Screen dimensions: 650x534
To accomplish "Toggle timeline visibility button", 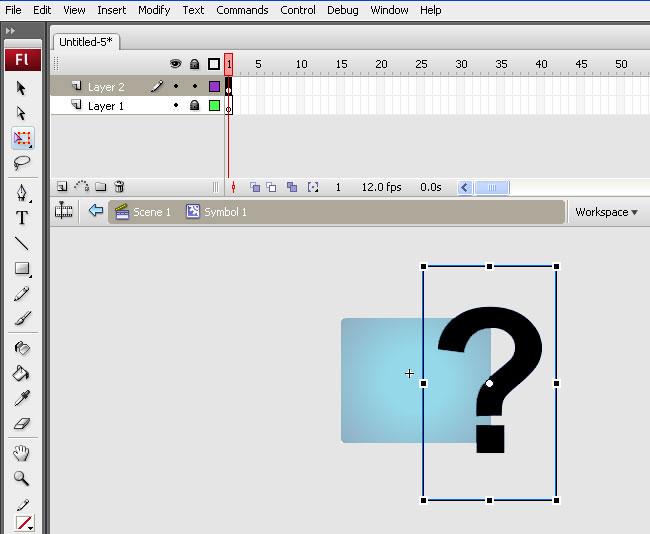I will (x=63, y=211).
